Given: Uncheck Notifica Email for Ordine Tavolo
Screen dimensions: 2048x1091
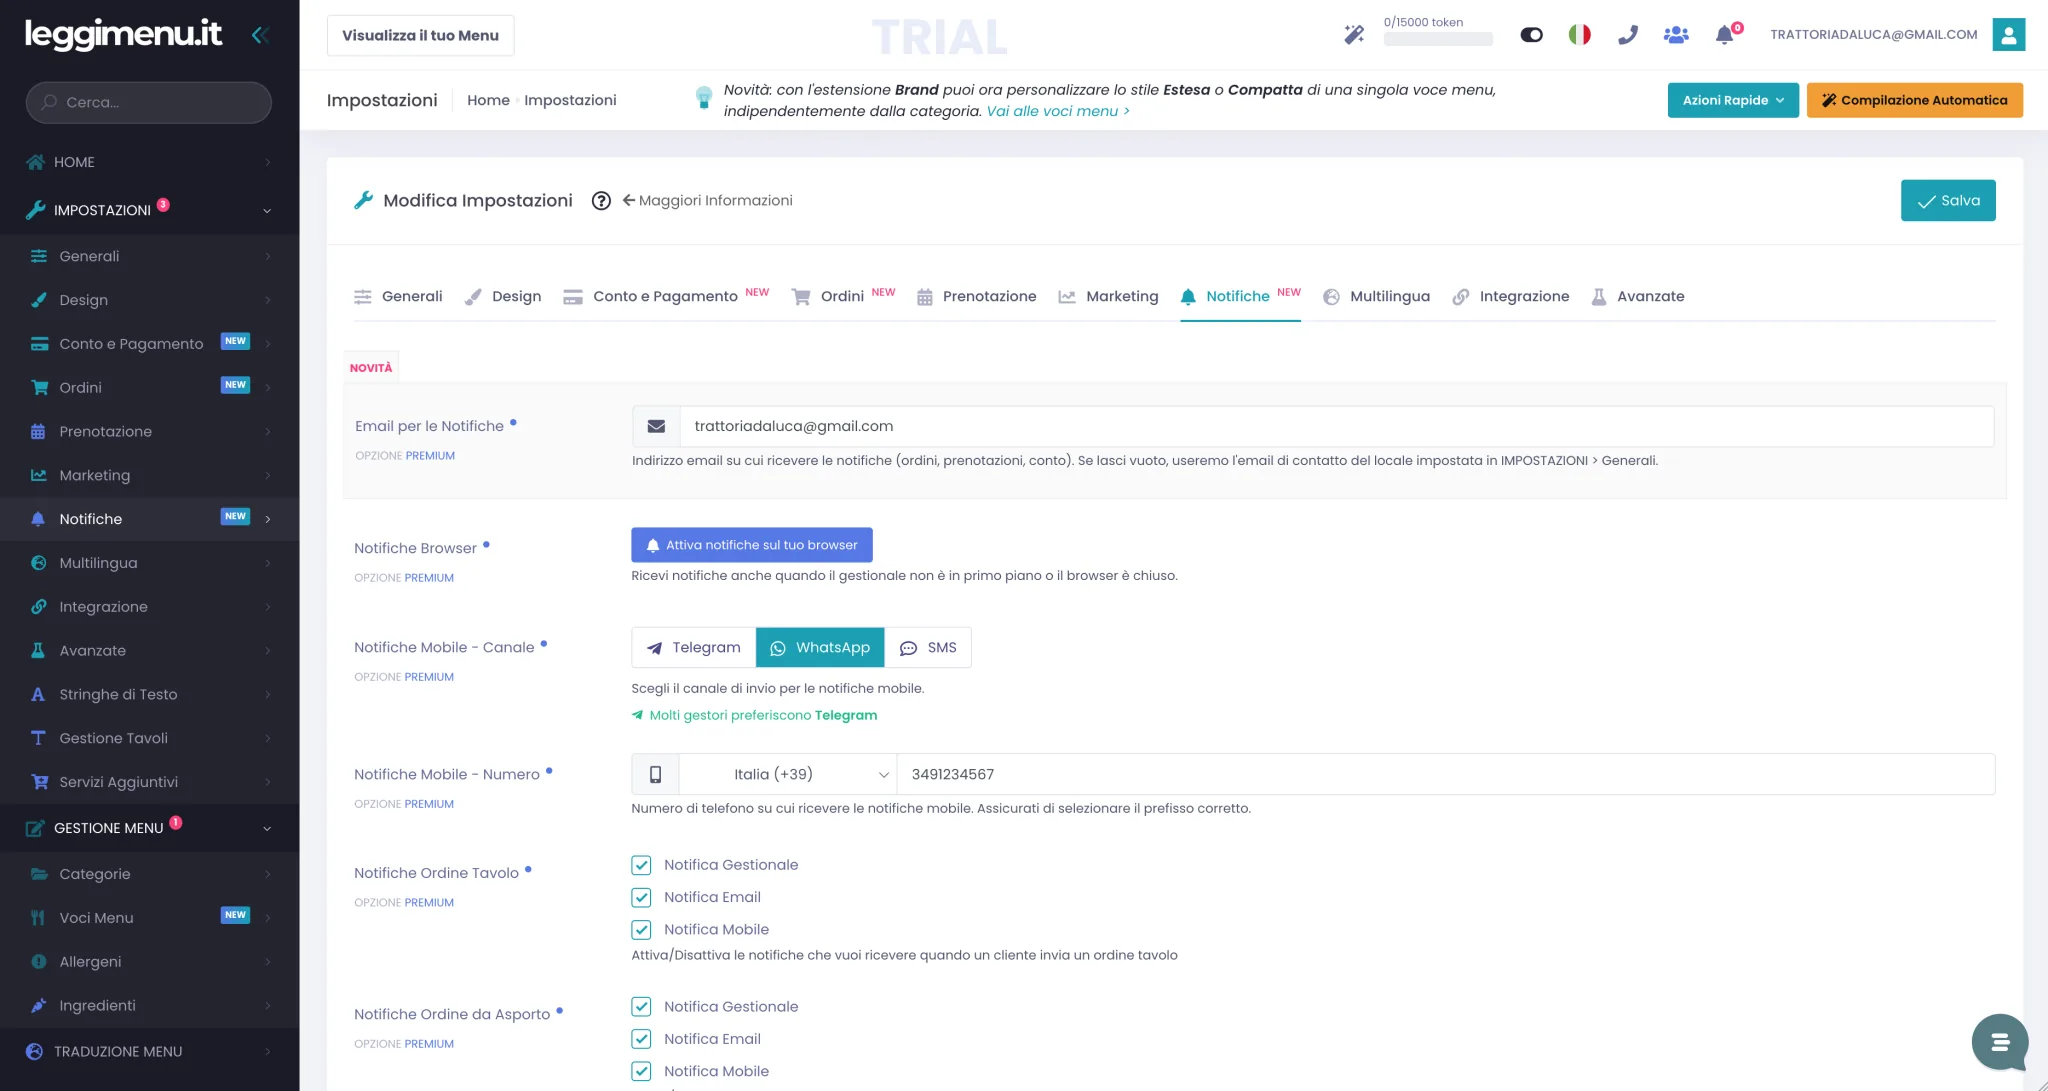Looking at the screenshot, I should tap(641, 898).
